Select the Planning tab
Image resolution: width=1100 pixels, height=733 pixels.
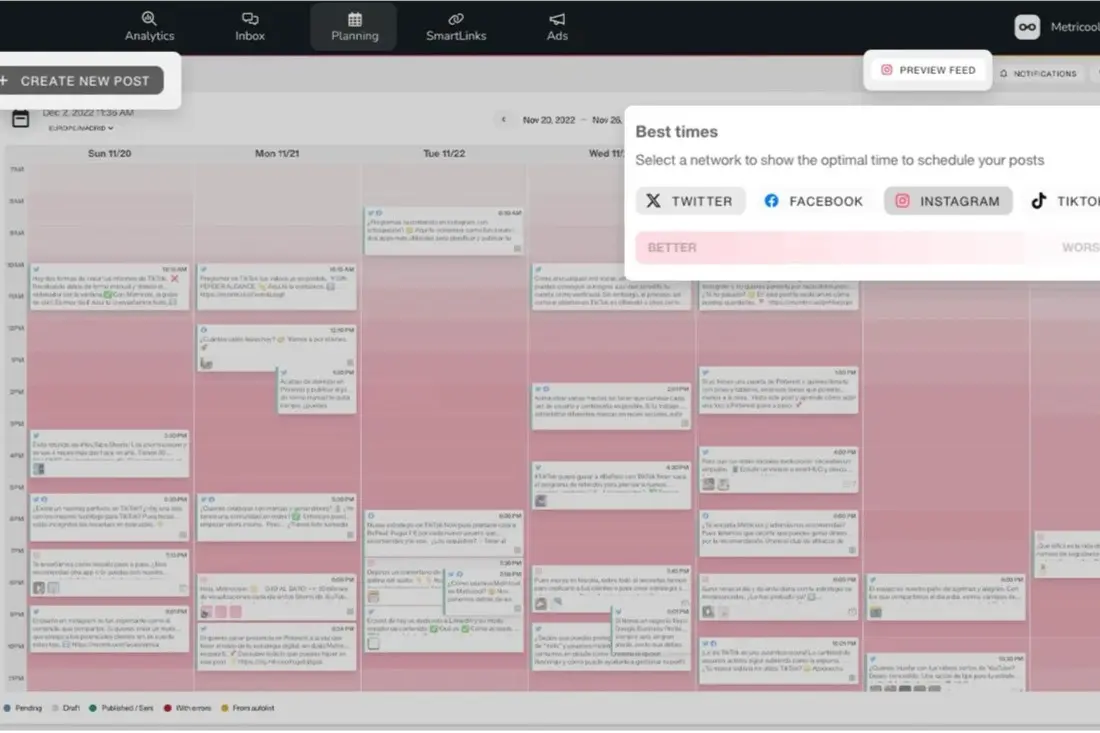[x=354, y=27]
